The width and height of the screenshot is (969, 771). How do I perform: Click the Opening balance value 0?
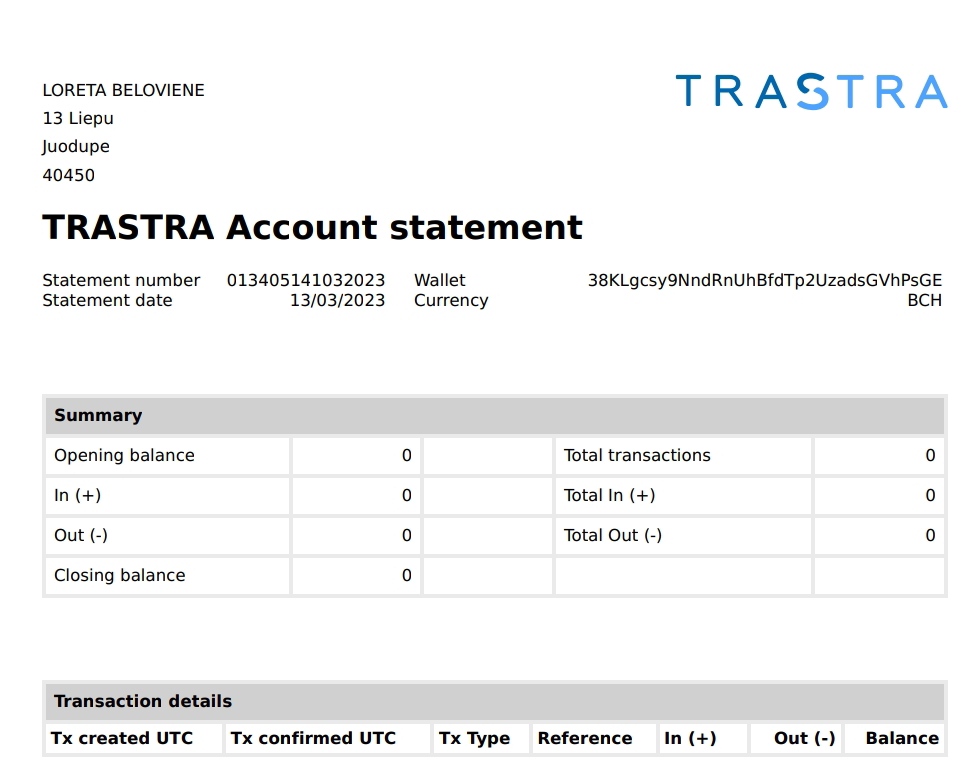[x=407, y=455]
